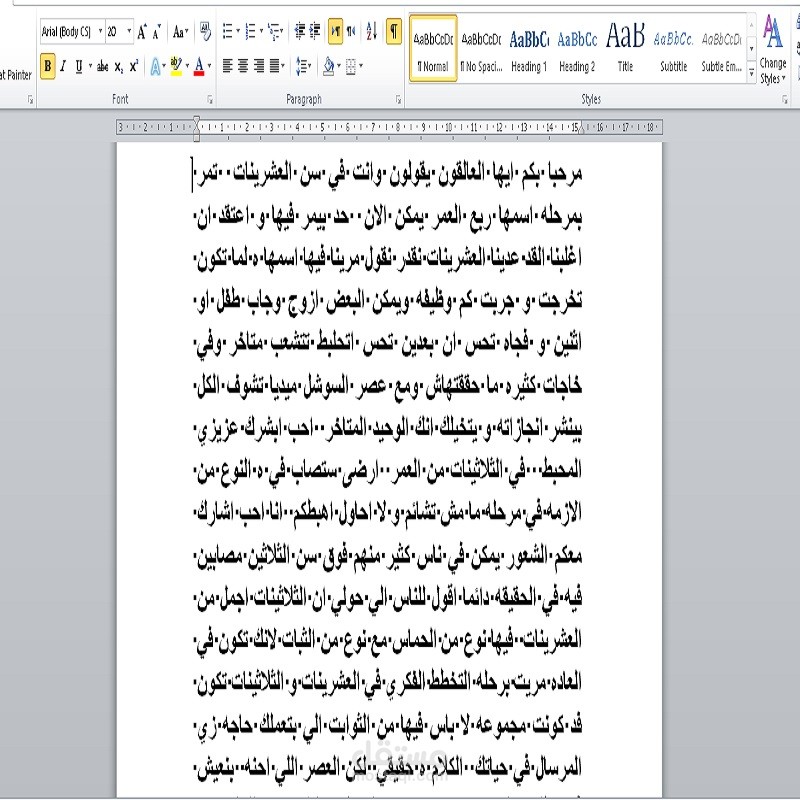Click Decrease Indent icon
Viewport: 800px width, 800px height.
[x=300, y=32]
